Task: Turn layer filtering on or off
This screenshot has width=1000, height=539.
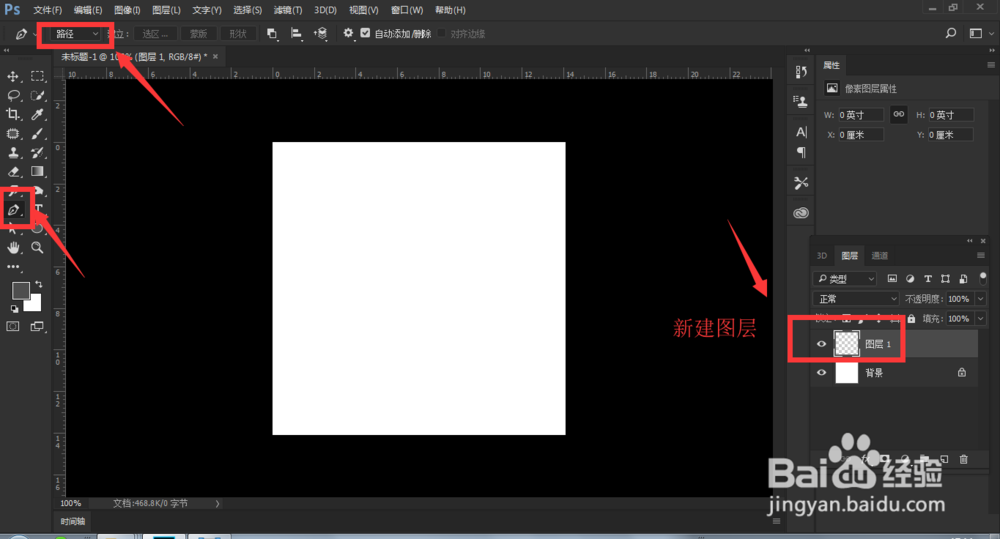Action: click(983, 277)
